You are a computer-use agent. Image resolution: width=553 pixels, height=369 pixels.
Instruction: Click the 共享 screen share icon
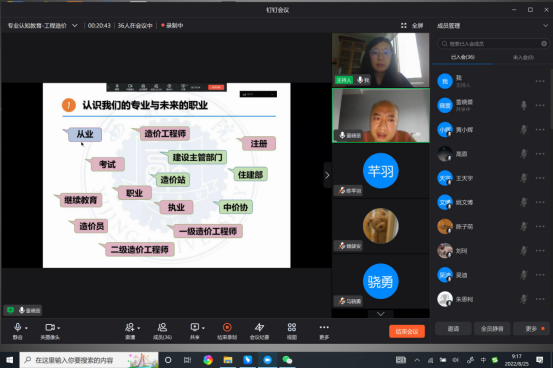[195, 328]
